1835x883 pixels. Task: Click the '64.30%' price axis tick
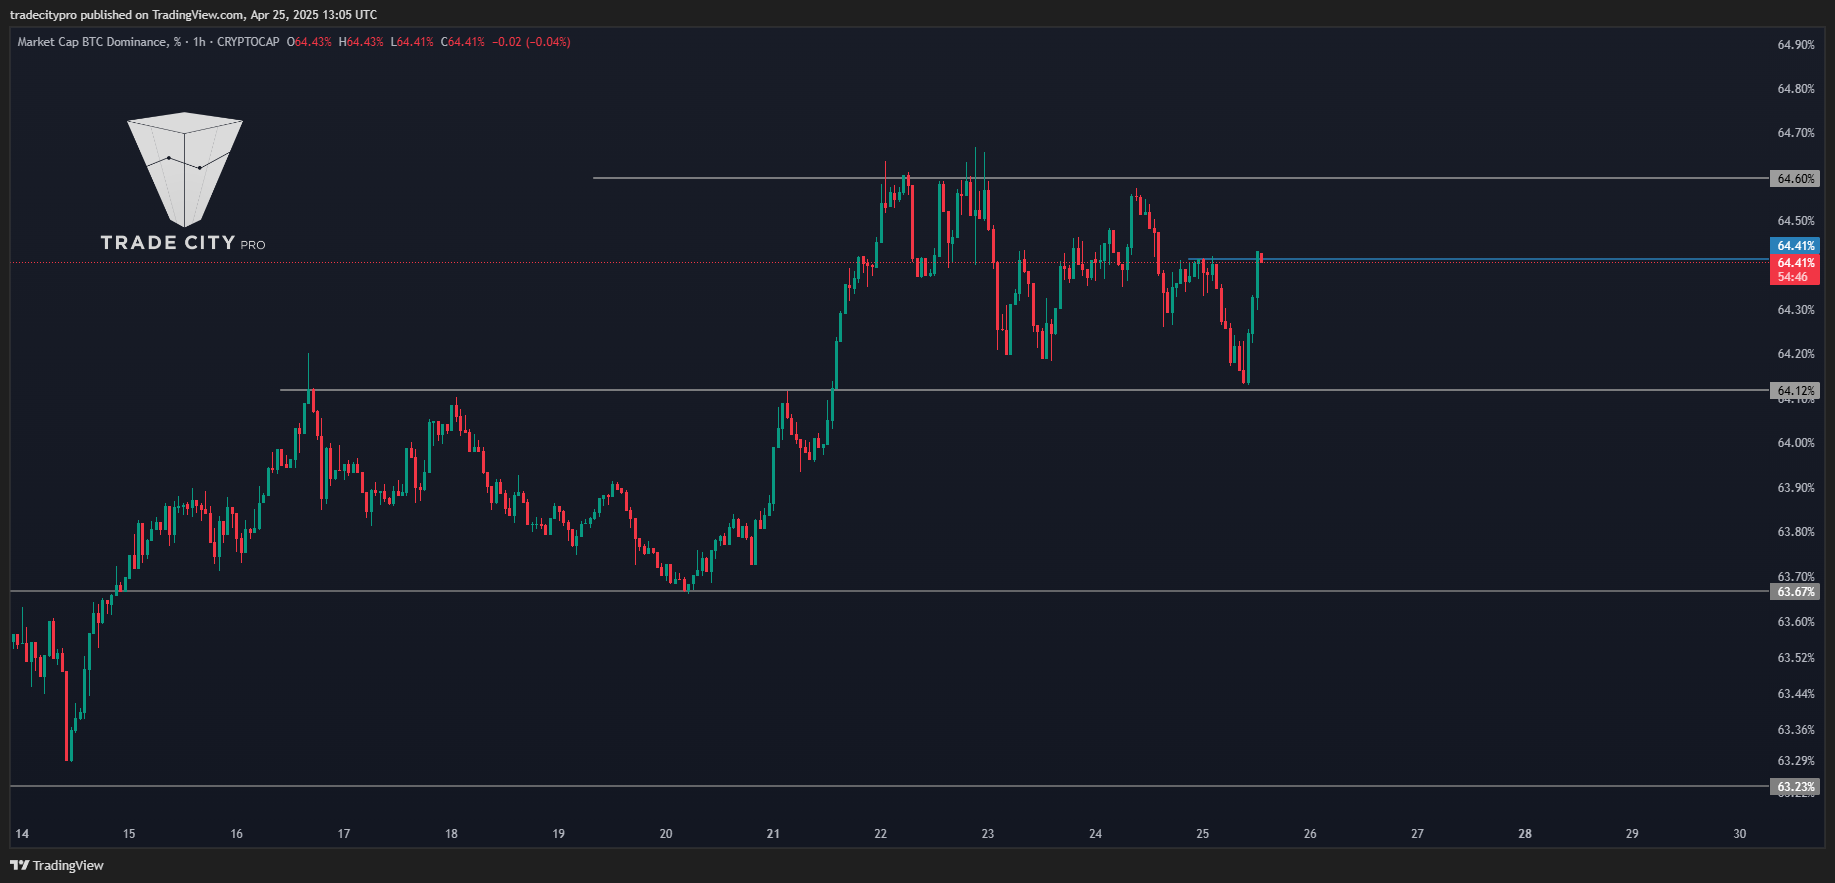click(x=1796, y=310)
